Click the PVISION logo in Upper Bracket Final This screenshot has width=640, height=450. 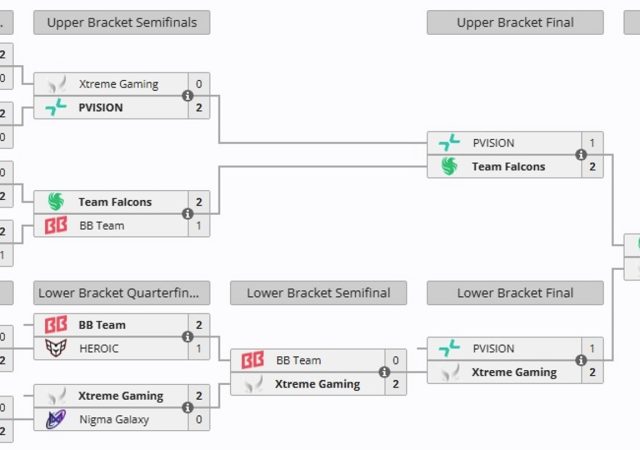pyautogui.click(x=449, y=143)
